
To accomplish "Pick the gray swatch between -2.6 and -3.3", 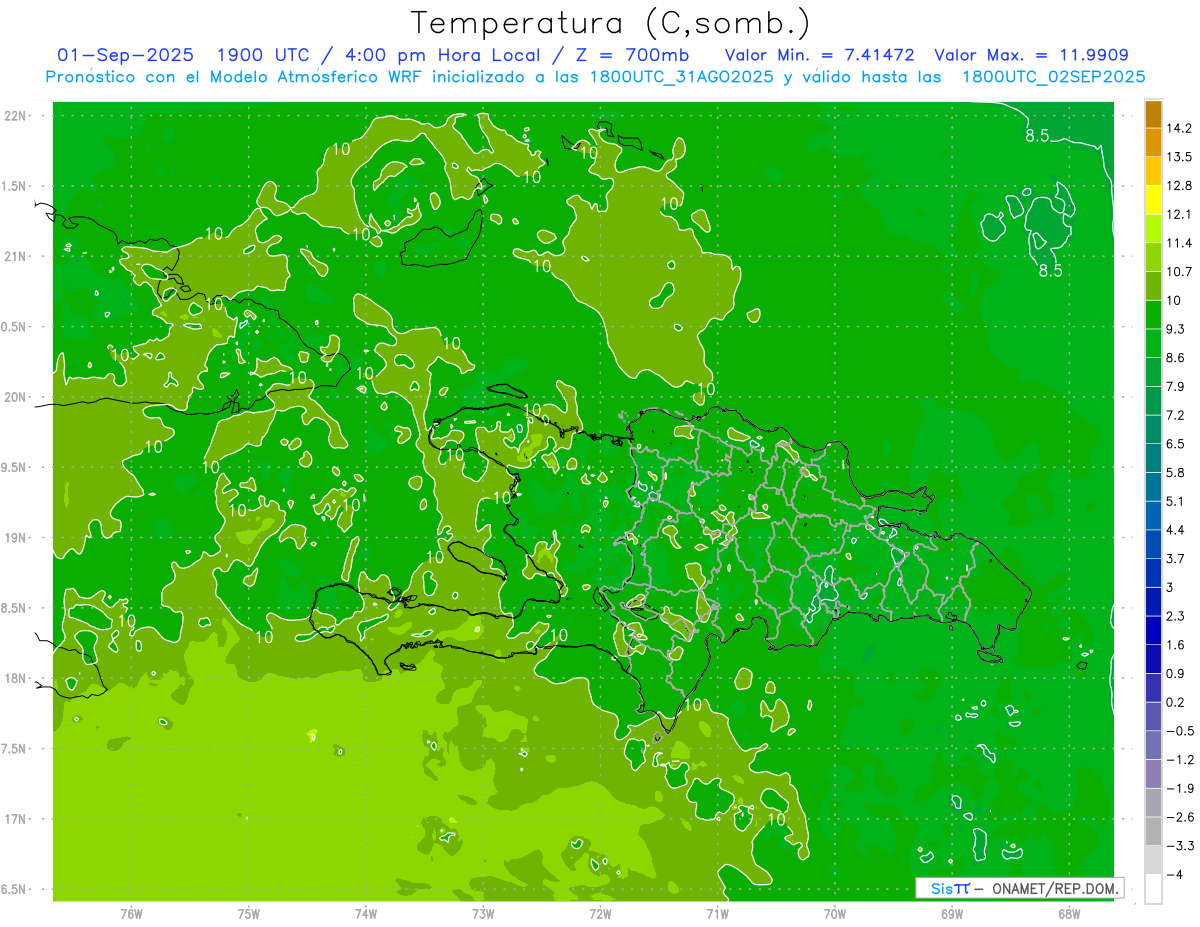I will (x=1153, y=831).
